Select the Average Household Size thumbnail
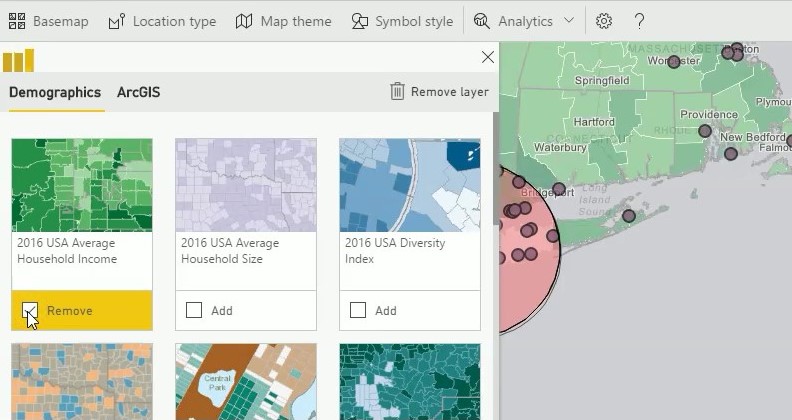This screenshot has height=420, width=792. [246, 185]
